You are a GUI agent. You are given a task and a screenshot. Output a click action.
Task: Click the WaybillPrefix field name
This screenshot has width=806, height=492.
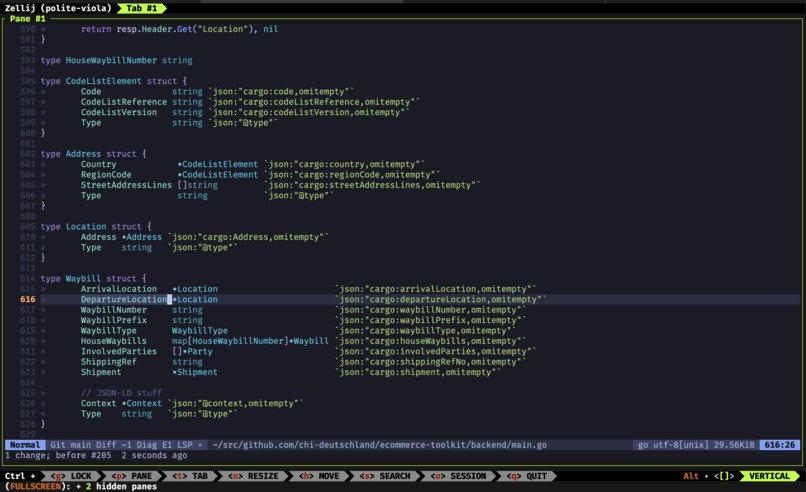(114, 320)
